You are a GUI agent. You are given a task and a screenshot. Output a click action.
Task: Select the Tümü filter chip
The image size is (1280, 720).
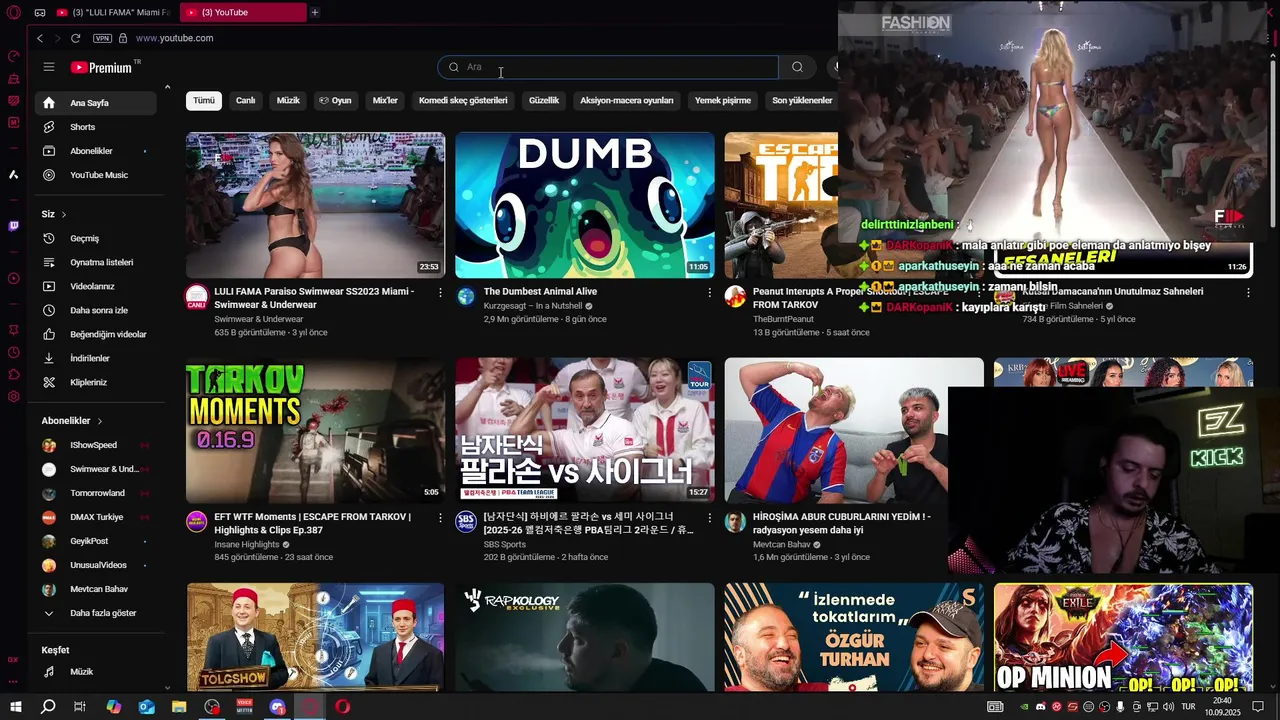[204, 100]
